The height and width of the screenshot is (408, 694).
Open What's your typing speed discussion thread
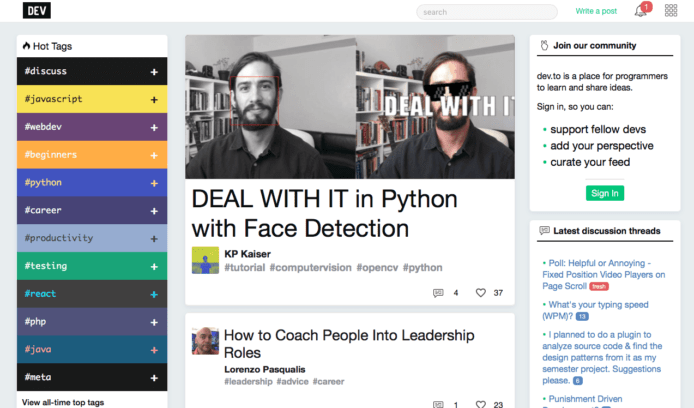pos(599,304)
